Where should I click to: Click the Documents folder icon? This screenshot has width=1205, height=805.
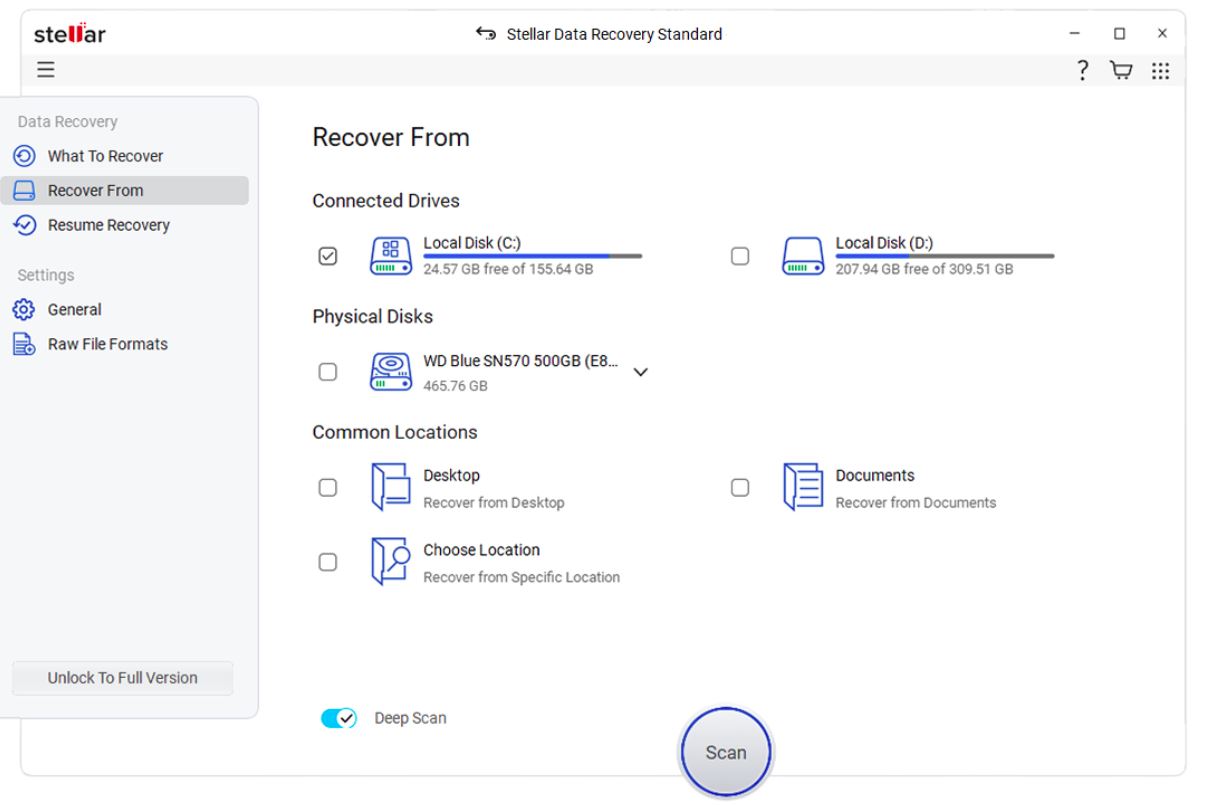(803, 487)
